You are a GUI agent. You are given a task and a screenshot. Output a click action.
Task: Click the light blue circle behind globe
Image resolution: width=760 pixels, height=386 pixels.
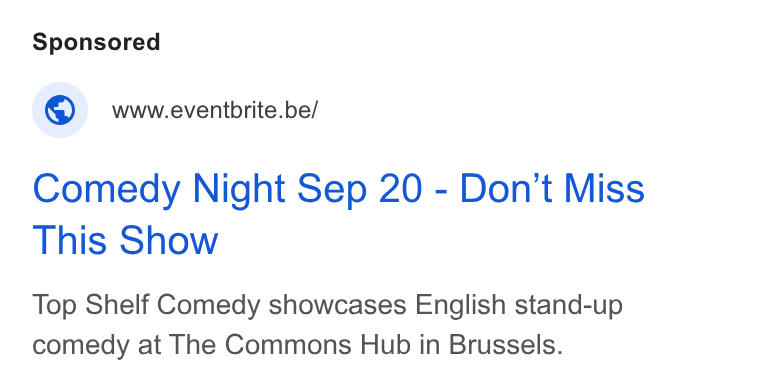tap(60, 110)
